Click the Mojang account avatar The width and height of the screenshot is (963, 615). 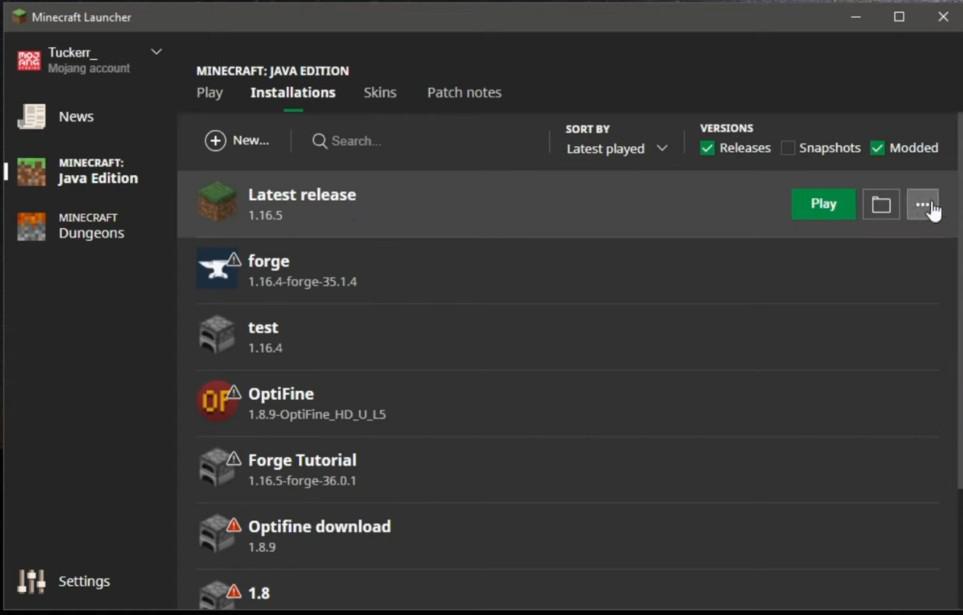click(29, 60)
